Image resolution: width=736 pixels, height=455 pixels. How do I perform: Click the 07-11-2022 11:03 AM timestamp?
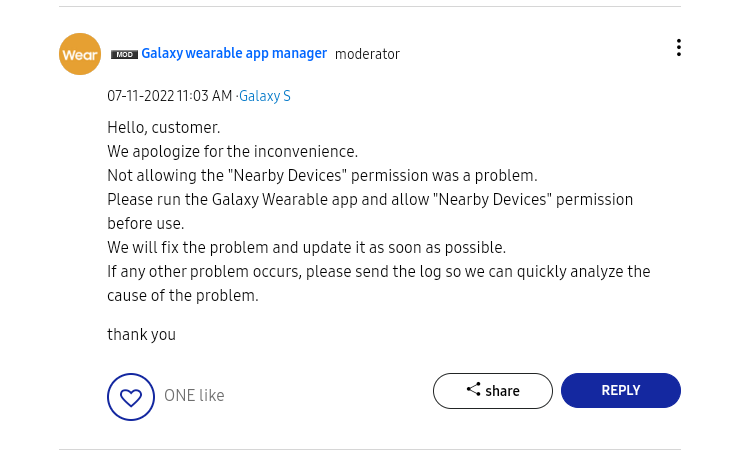point(169,96)
